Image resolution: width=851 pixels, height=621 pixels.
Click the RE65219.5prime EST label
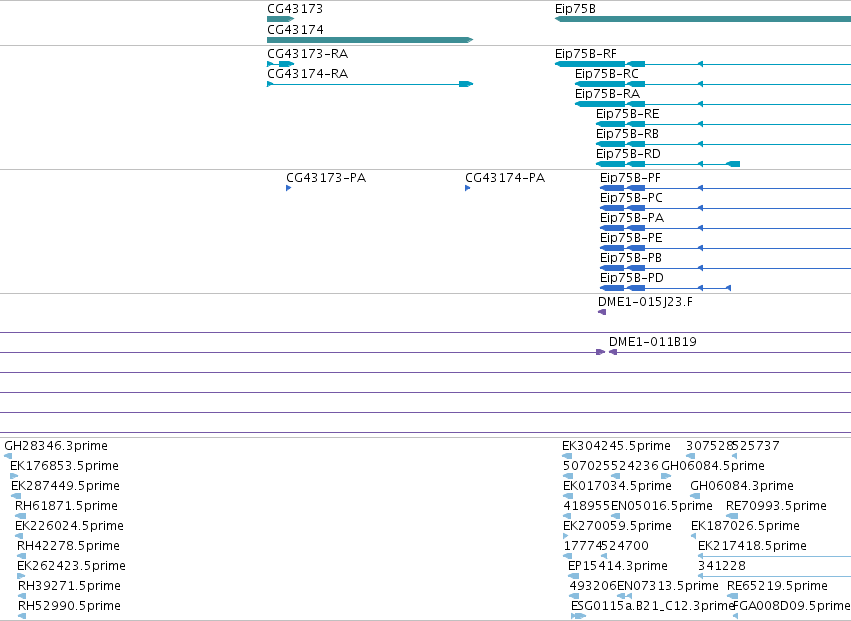(x=777, y=586)
